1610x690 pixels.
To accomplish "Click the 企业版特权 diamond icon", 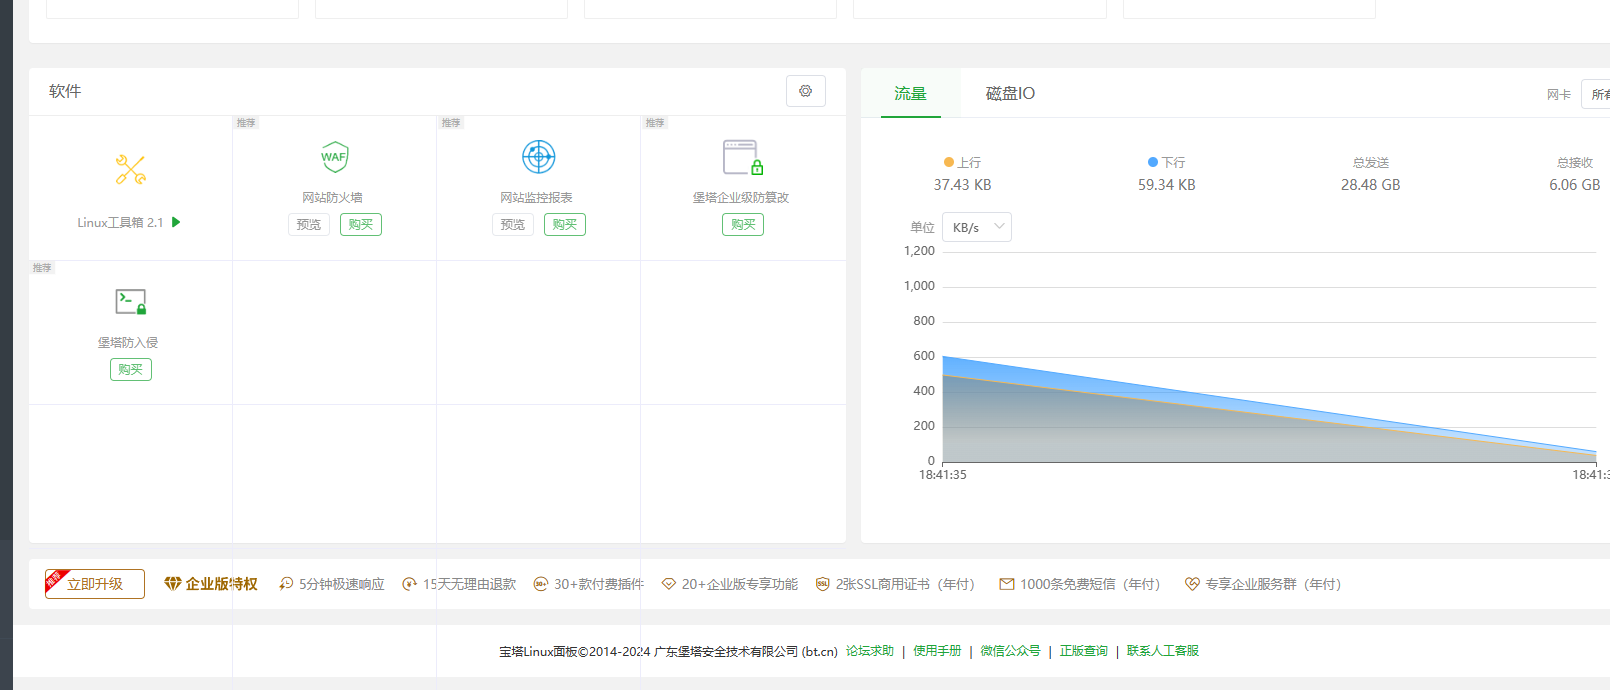I will point(173,584).
